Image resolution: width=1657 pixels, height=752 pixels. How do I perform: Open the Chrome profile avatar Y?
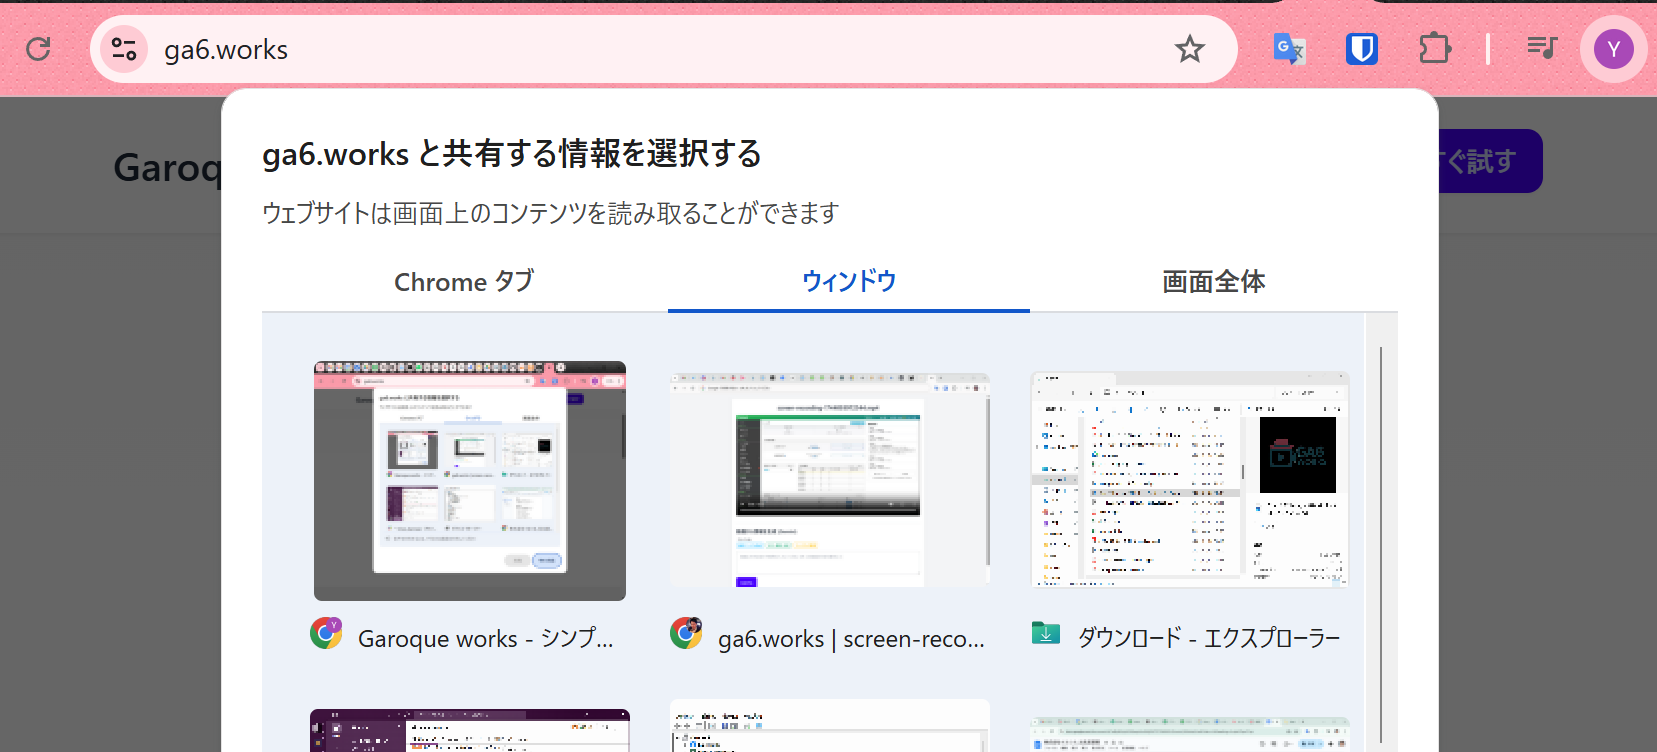pos(1613,49)
